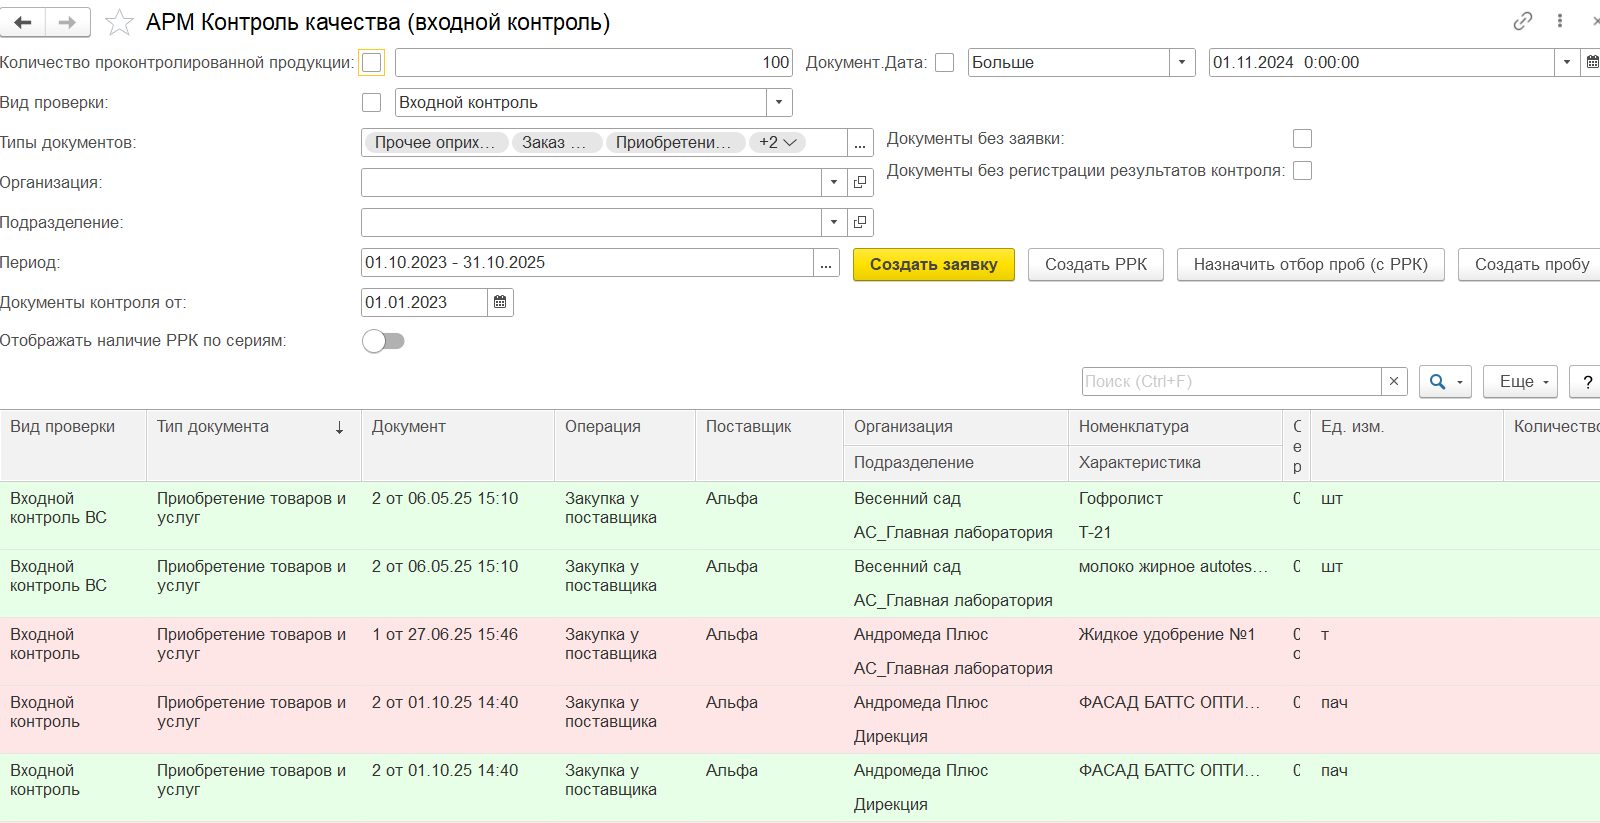Select the молоко жирное autotes… cell
The height and width of the screenshot is (823, 1600).
pos(1173,567)
